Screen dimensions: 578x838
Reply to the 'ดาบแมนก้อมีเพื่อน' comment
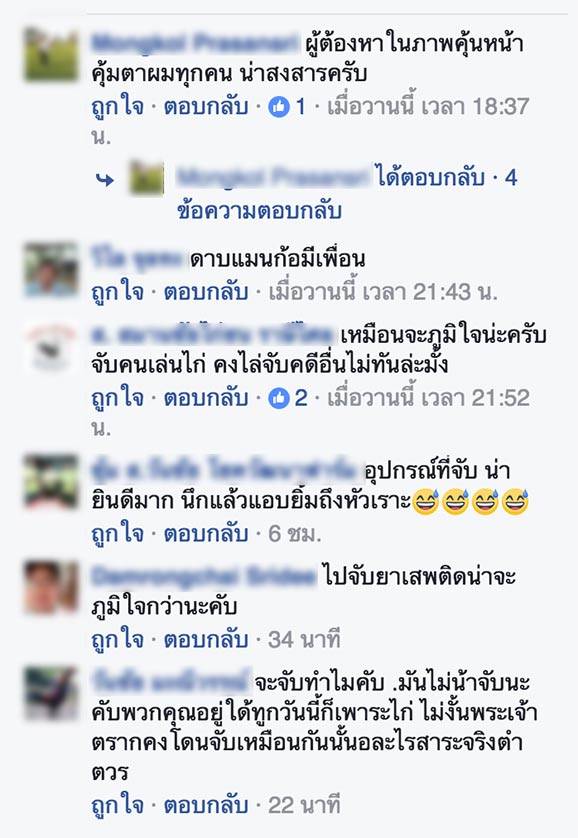[206, 293]
